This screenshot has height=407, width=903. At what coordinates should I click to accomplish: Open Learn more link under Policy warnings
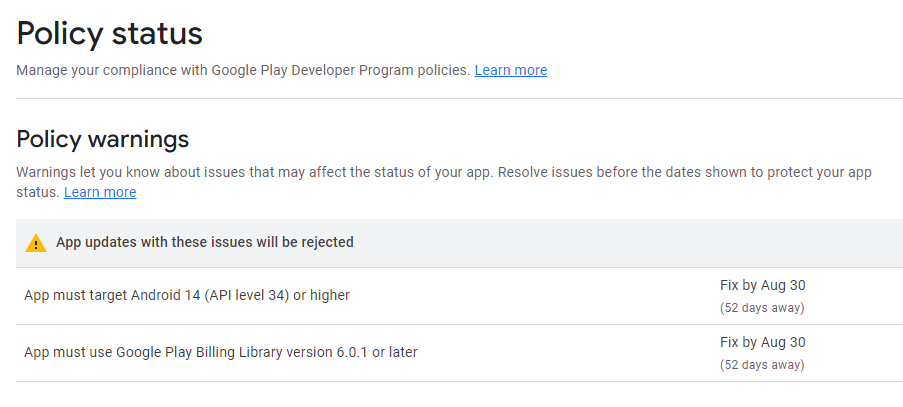[x=100, y=192]
